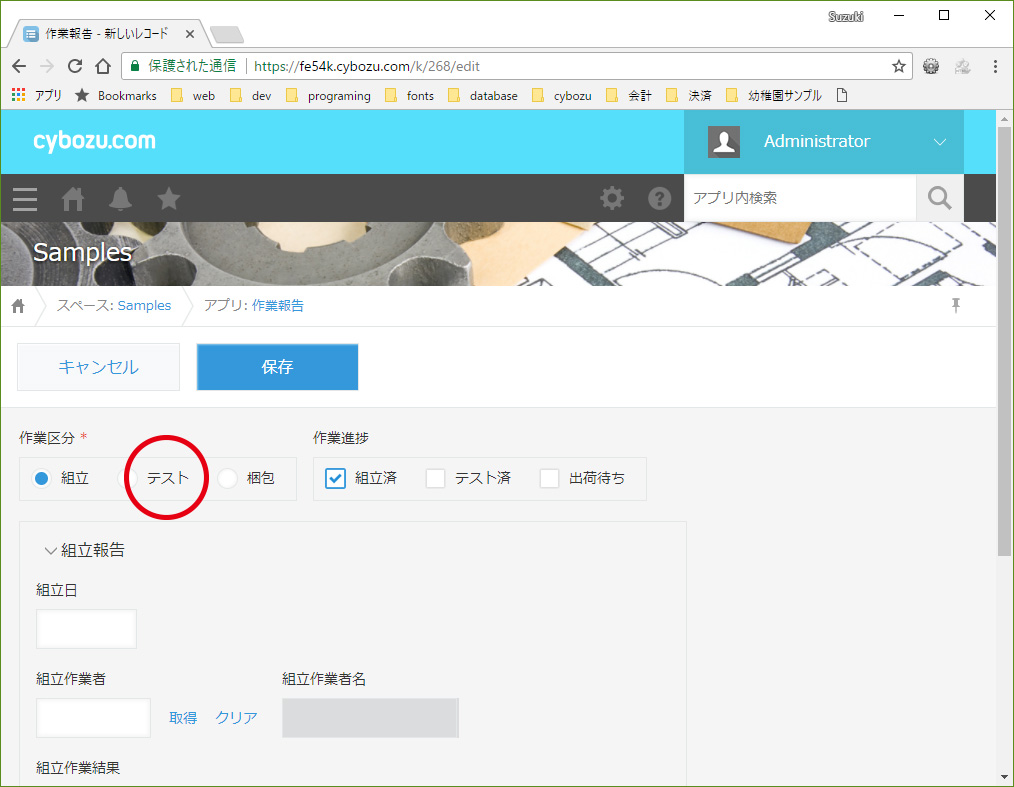Screen dimensions: 1014x787
Task: Click the 取得 lookup link
Action: click(x=183, y=718)
